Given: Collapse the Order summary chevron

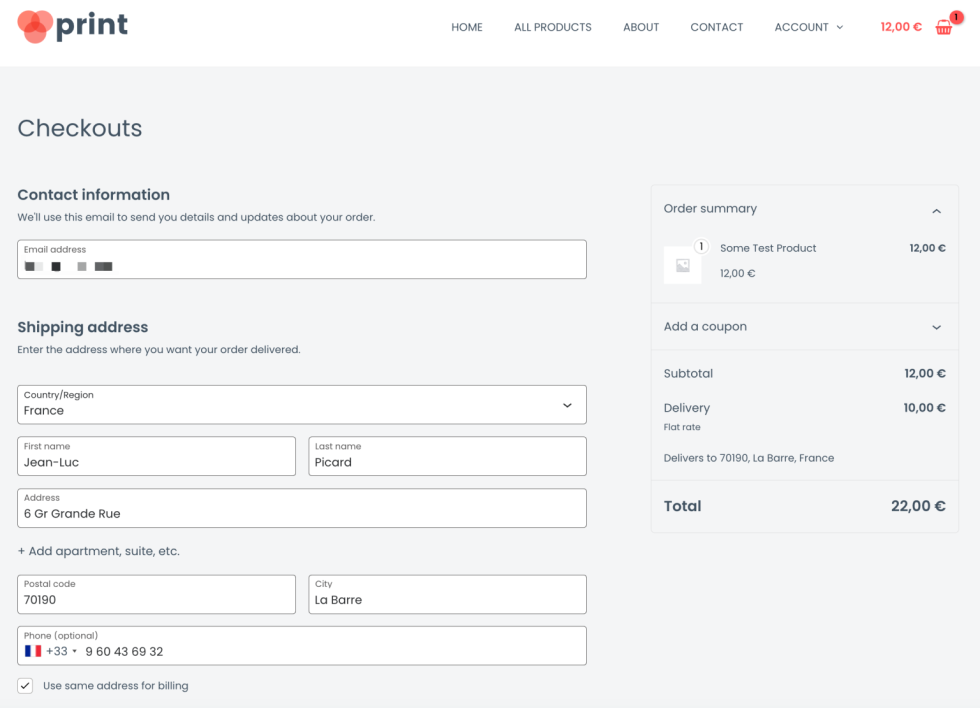Looking at the screenshot, I should point(936,211).
